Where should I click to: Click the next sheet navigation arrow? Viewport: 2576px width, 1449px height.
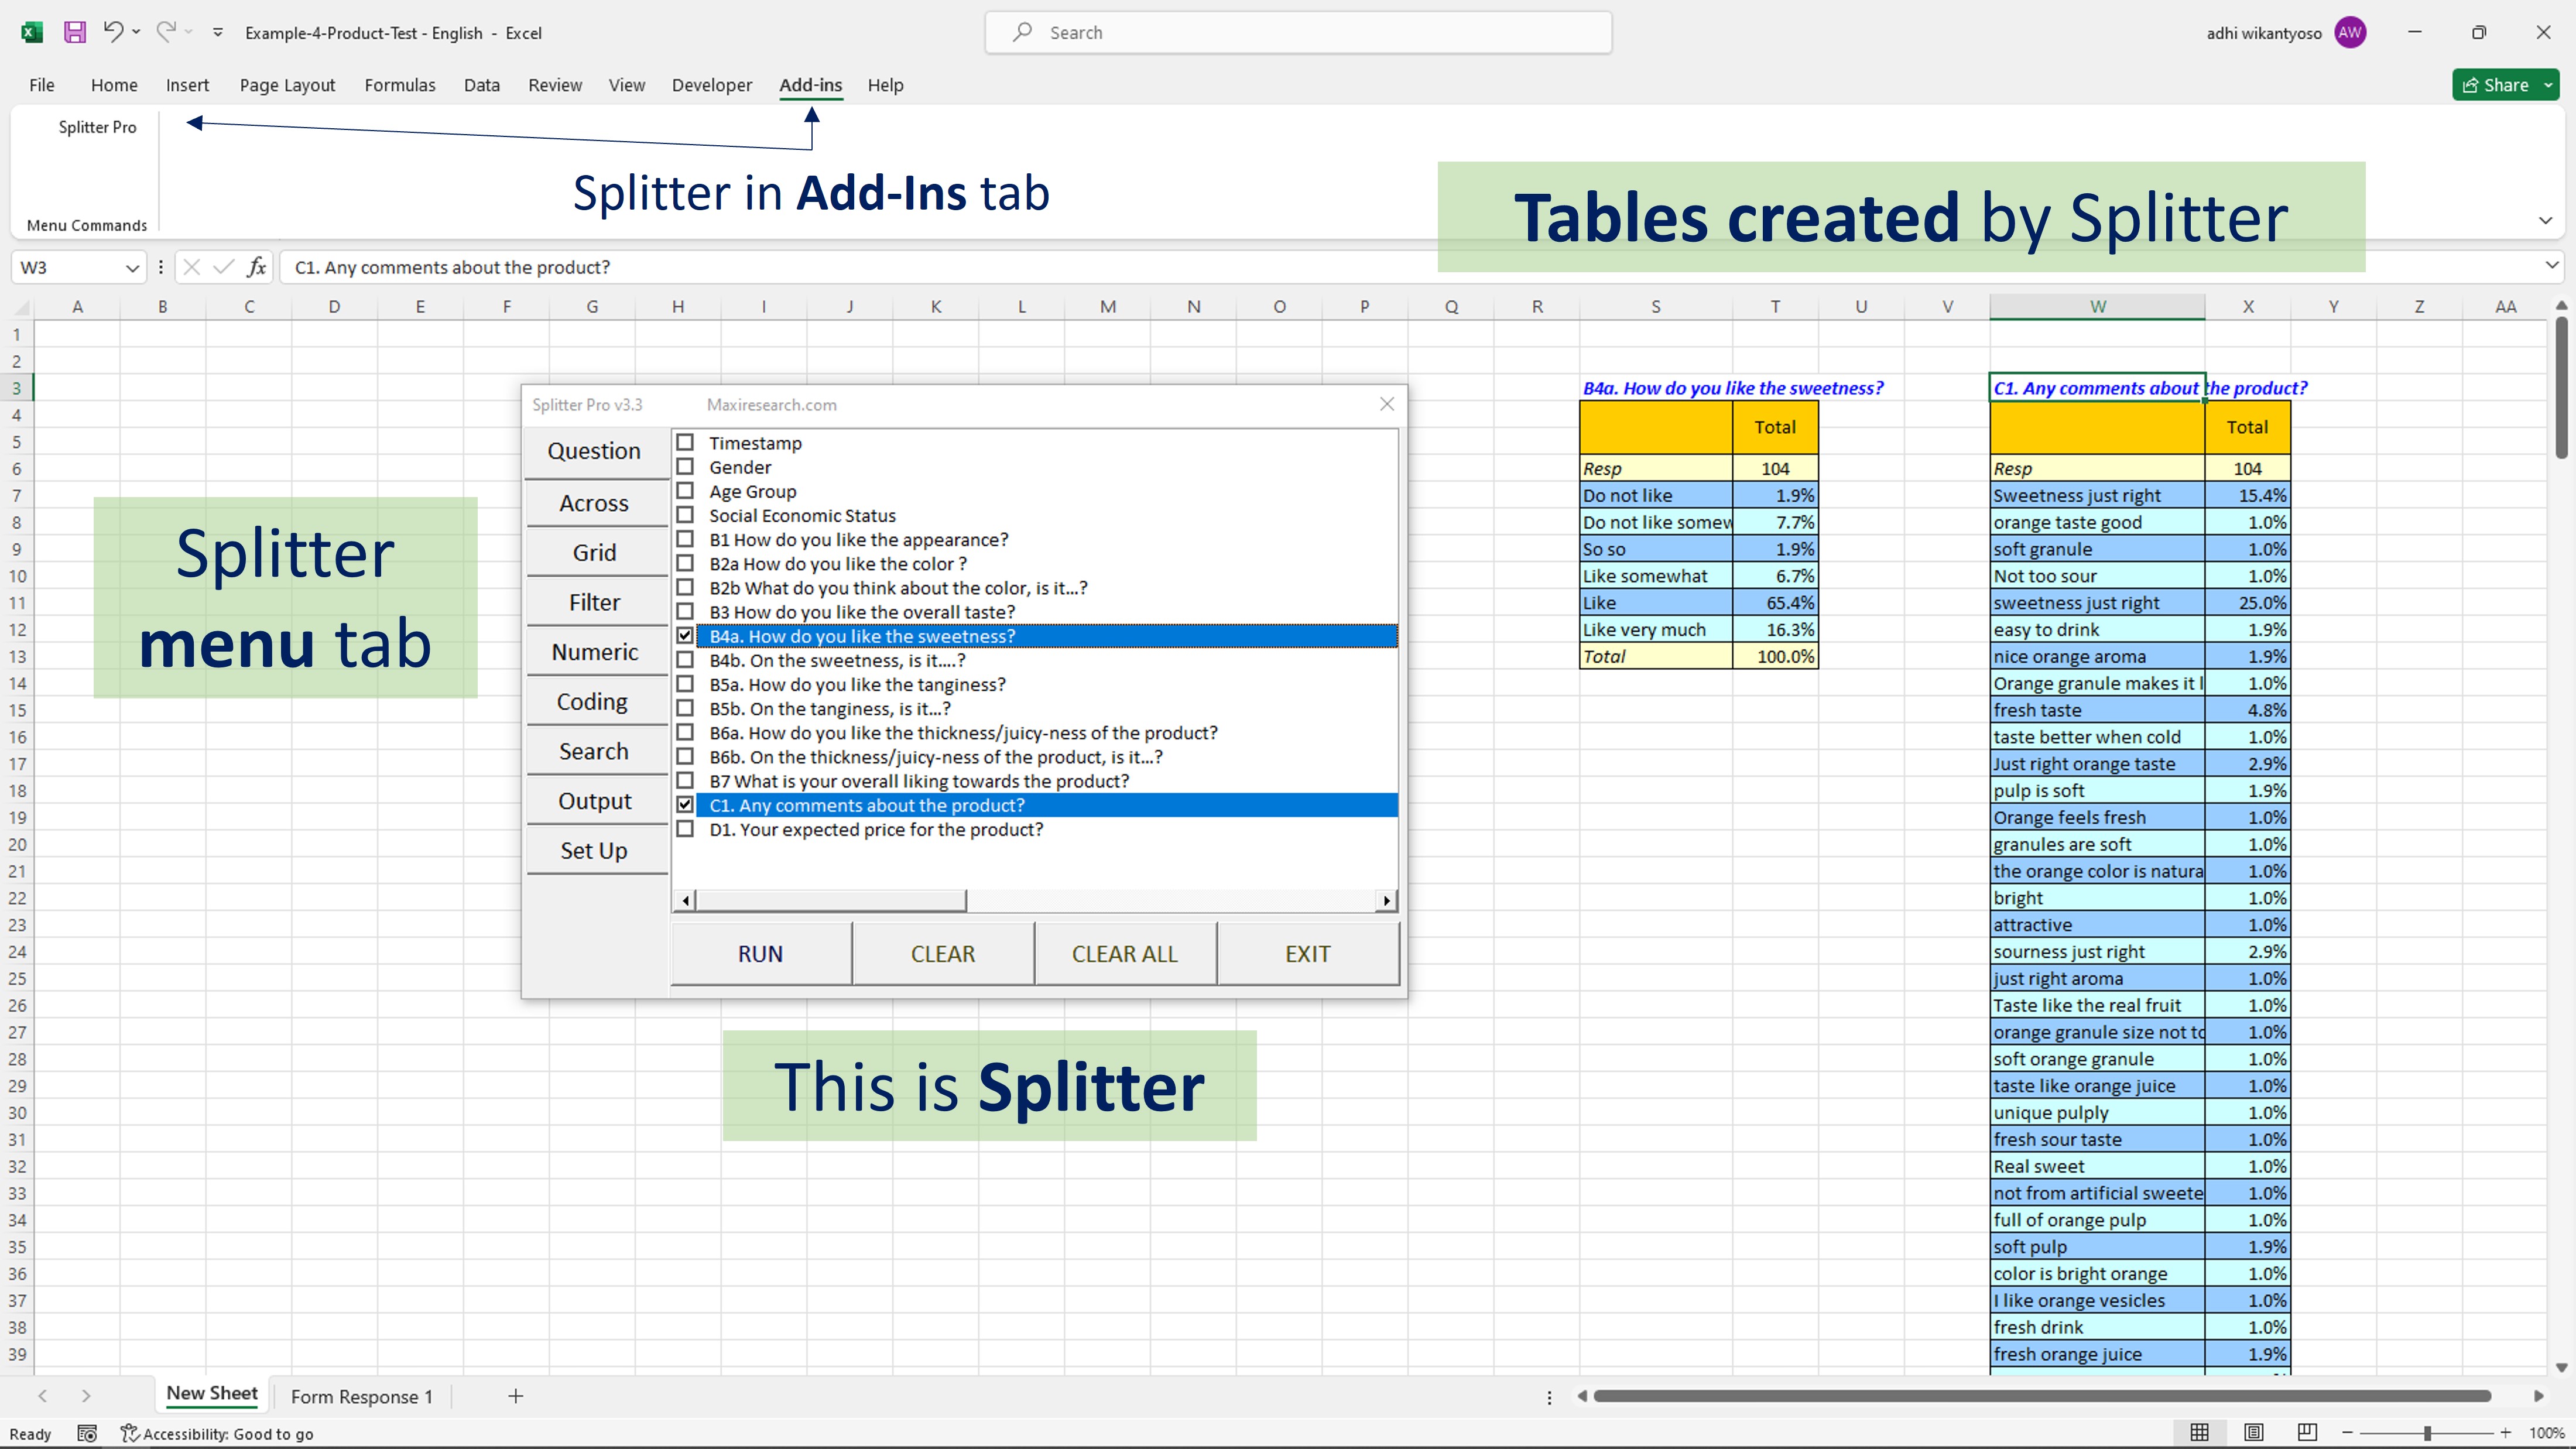tap(86, 1396)
